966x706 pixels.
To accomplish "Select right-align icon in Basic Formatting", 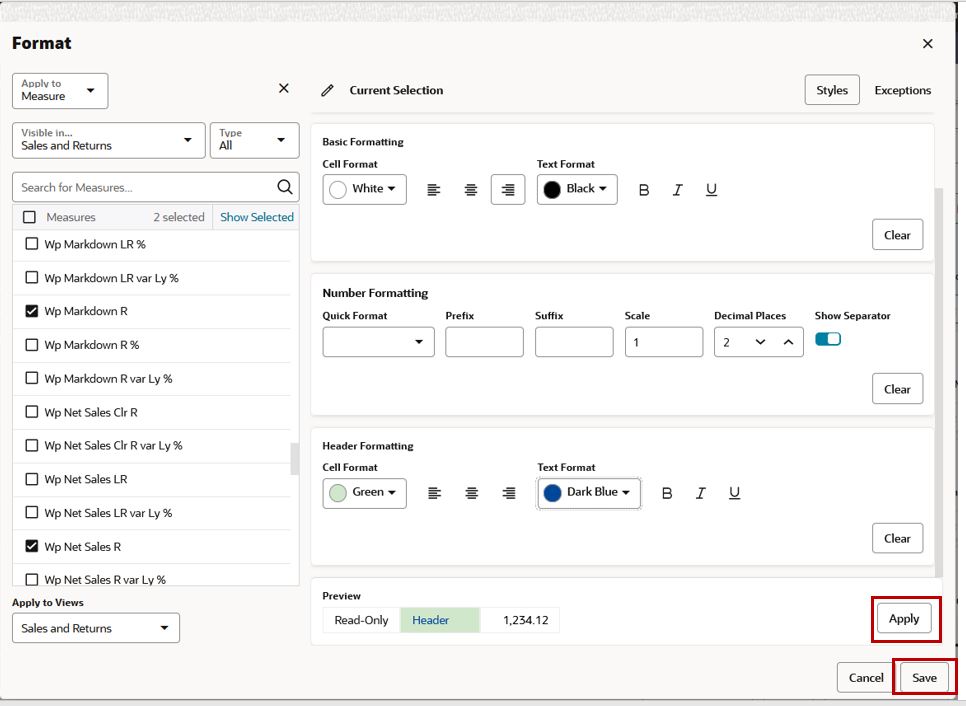I will (x=508, y=190).
